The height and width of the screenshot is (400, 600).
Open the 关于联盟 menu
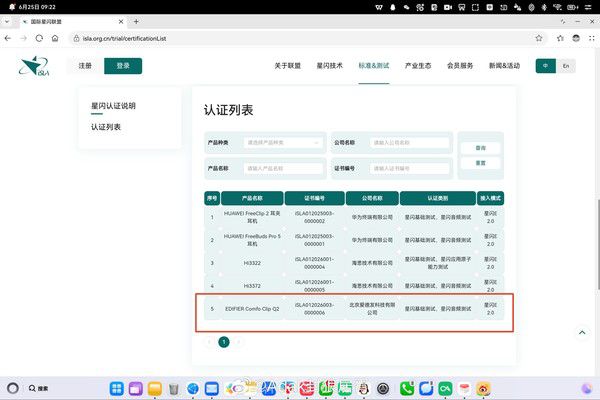(x=288, y=66)
